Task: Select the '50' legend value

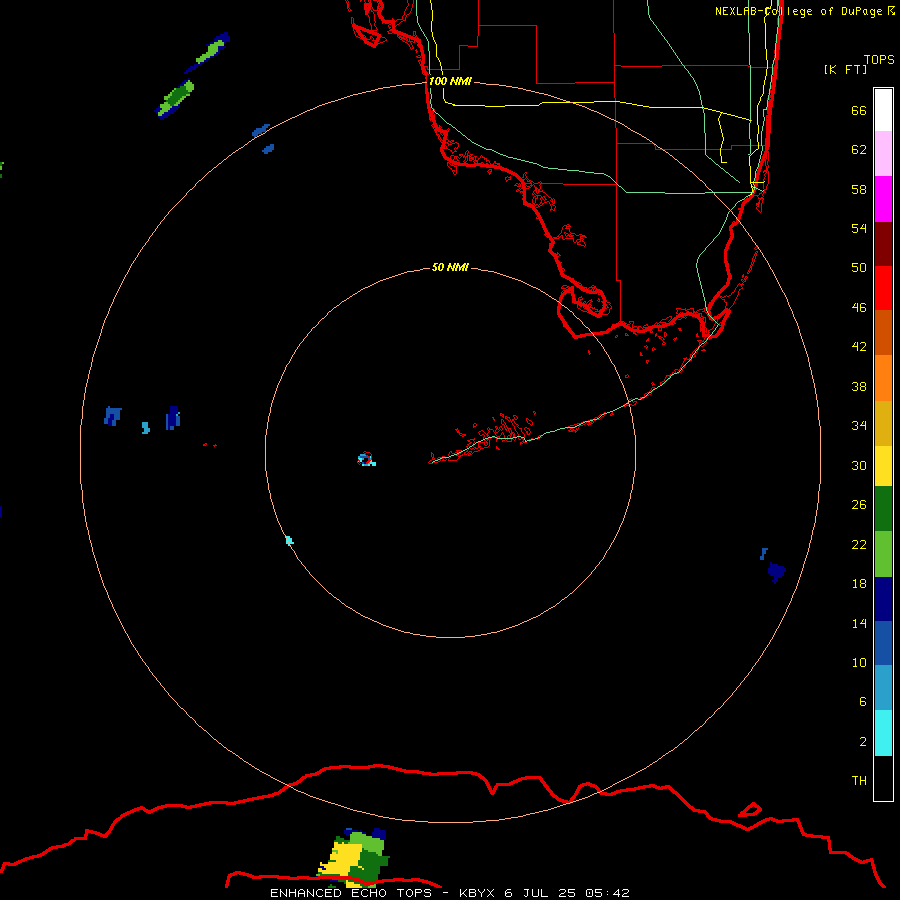Action: (859, 267)
